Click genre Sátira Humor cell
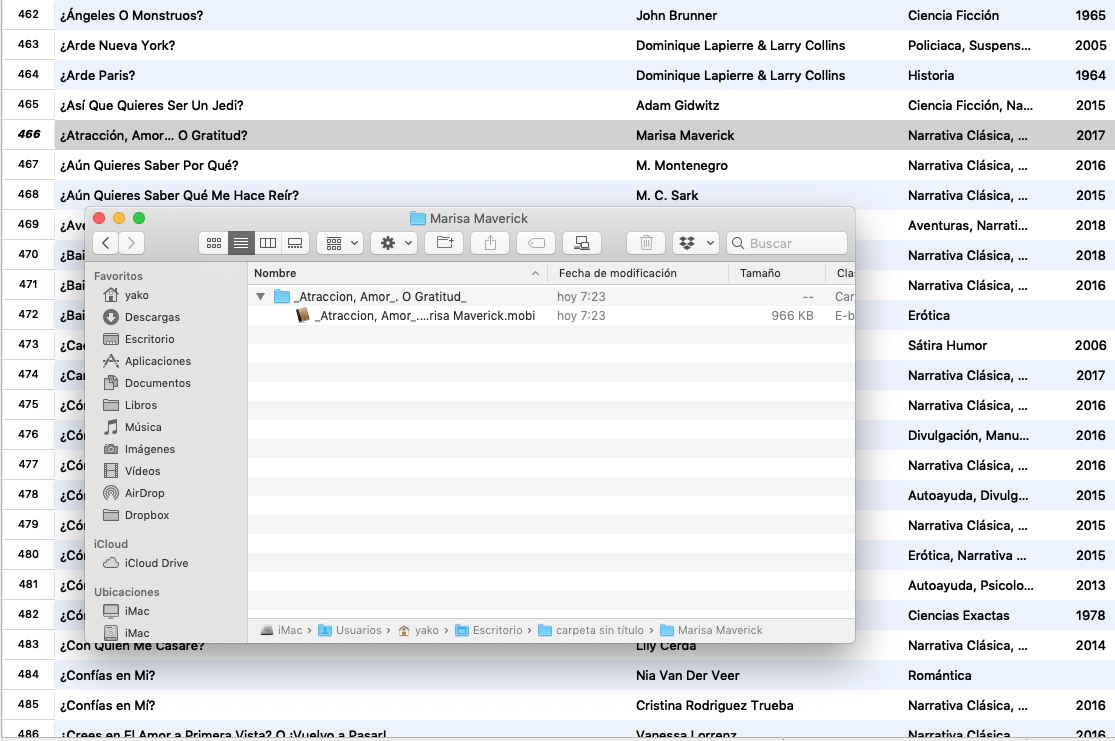 (x=947, y=346)
